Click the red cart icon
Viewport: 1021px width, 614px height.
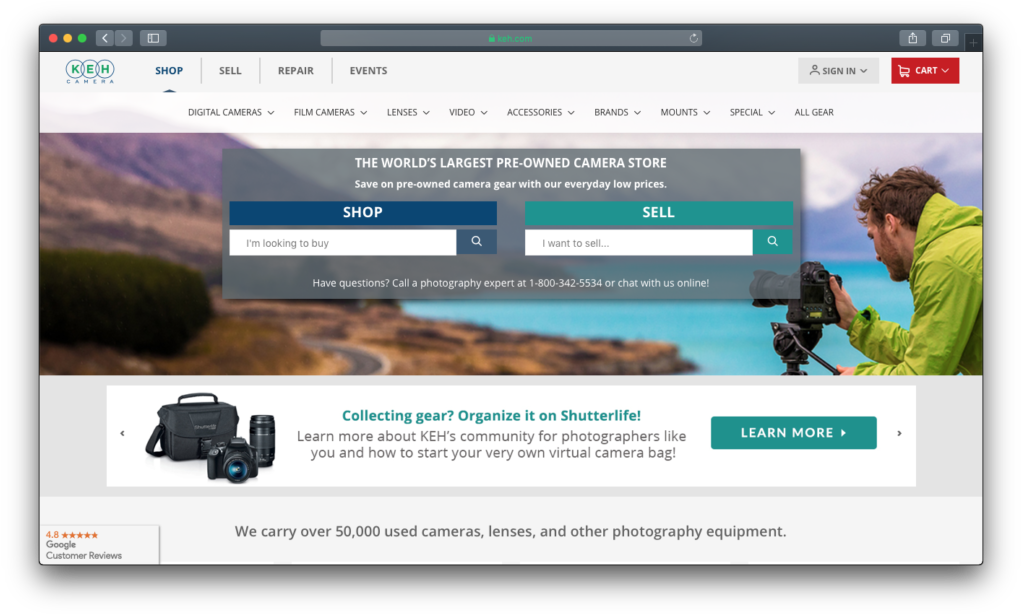click(x=904, y=71)
